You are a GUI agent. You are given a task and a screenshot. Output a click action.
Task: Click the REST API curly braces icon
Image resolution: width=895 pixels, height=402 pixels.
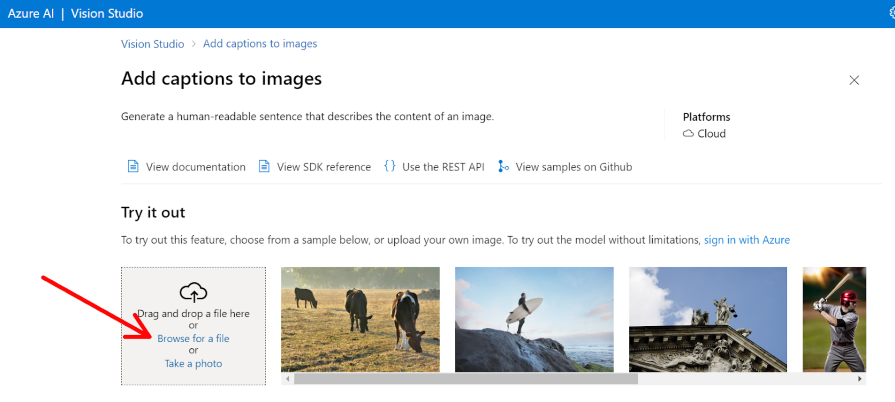[x=390, y=167]
